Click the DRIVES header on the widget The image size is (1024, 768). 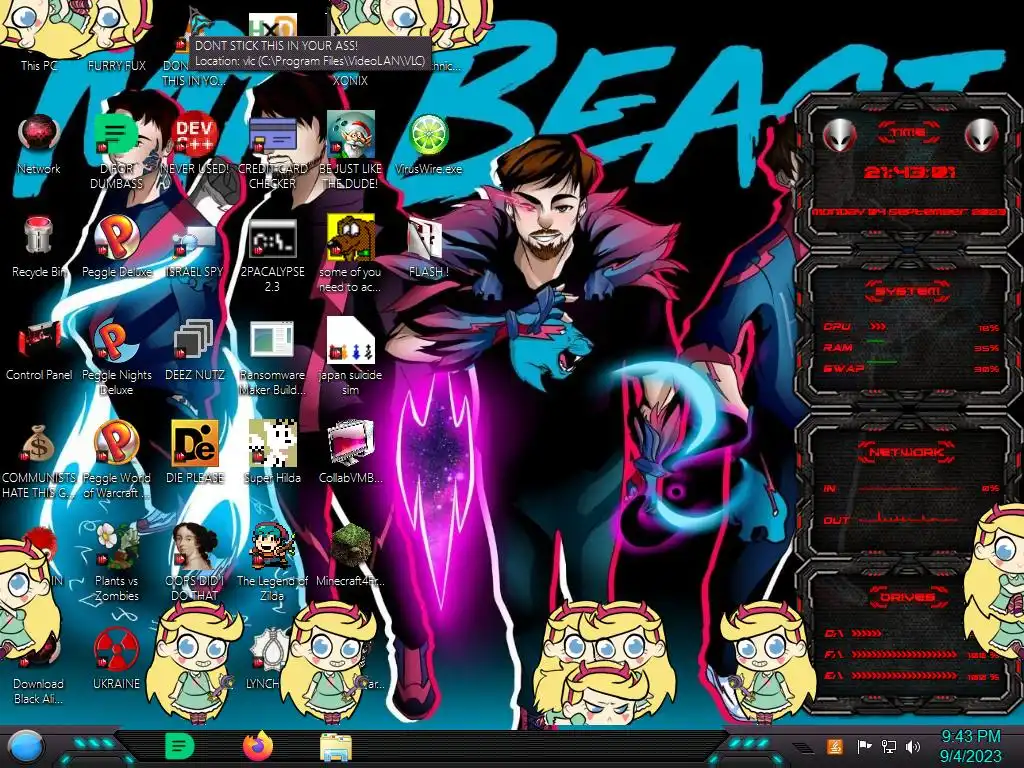[x=908, y=597]
